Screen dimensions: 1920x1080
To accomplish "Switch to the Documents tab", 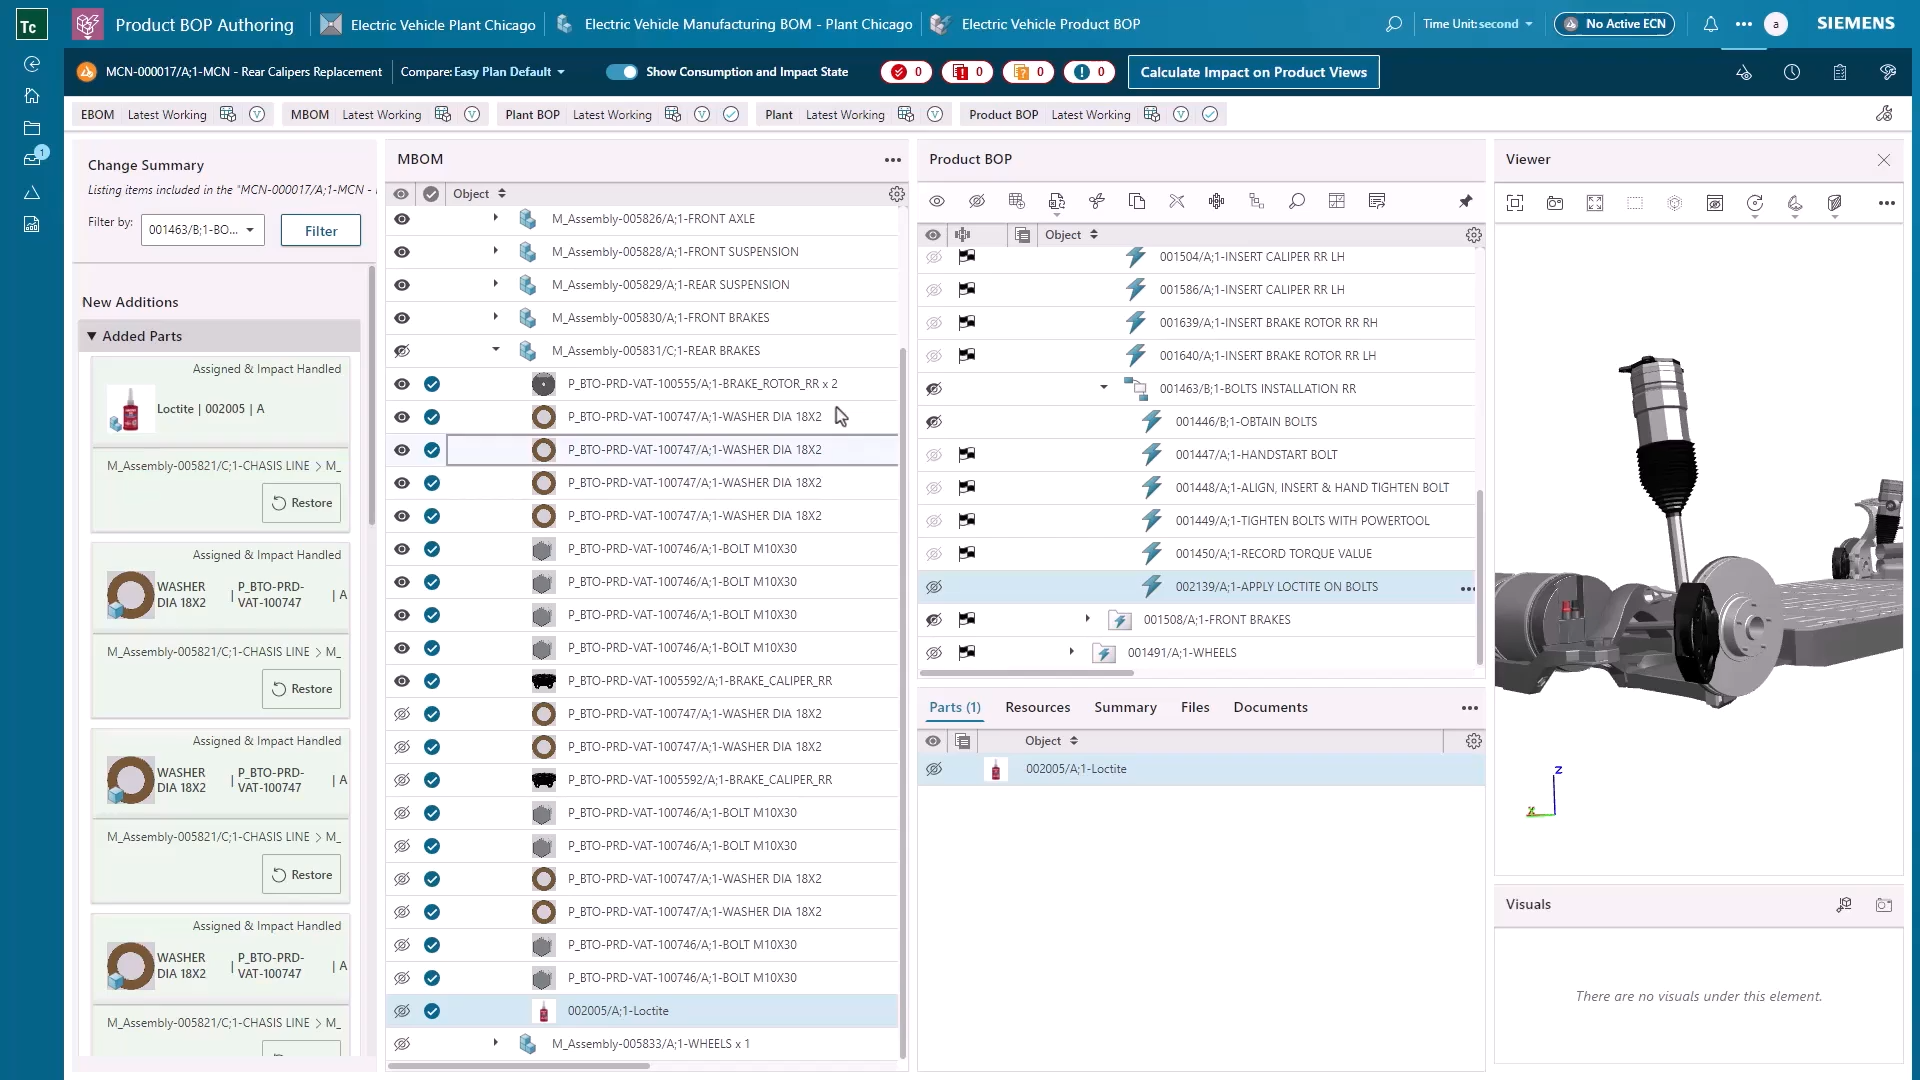I will (x=1270, y=708).
